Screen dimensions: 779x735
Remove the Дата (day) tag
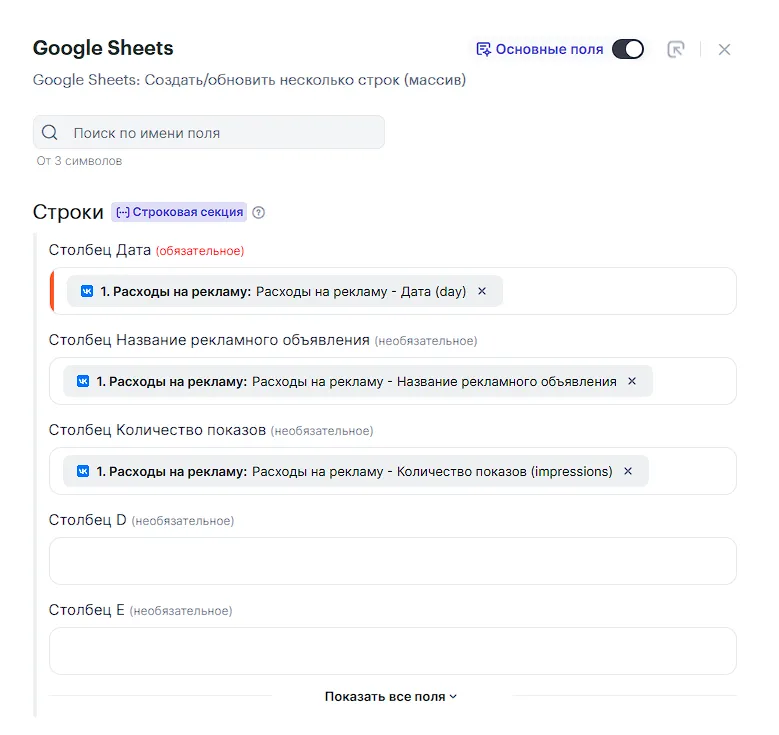[482, 291]
